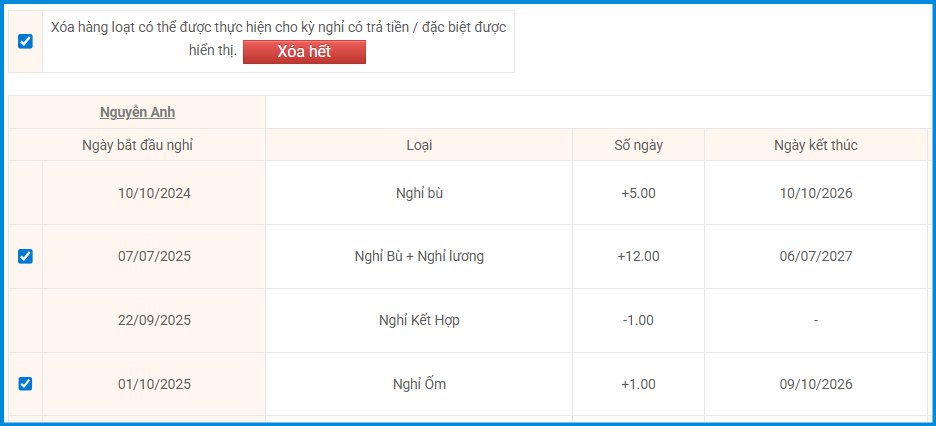
Task: Select the Nghỉ bù leave type cell
Action: tap(419, 193)
